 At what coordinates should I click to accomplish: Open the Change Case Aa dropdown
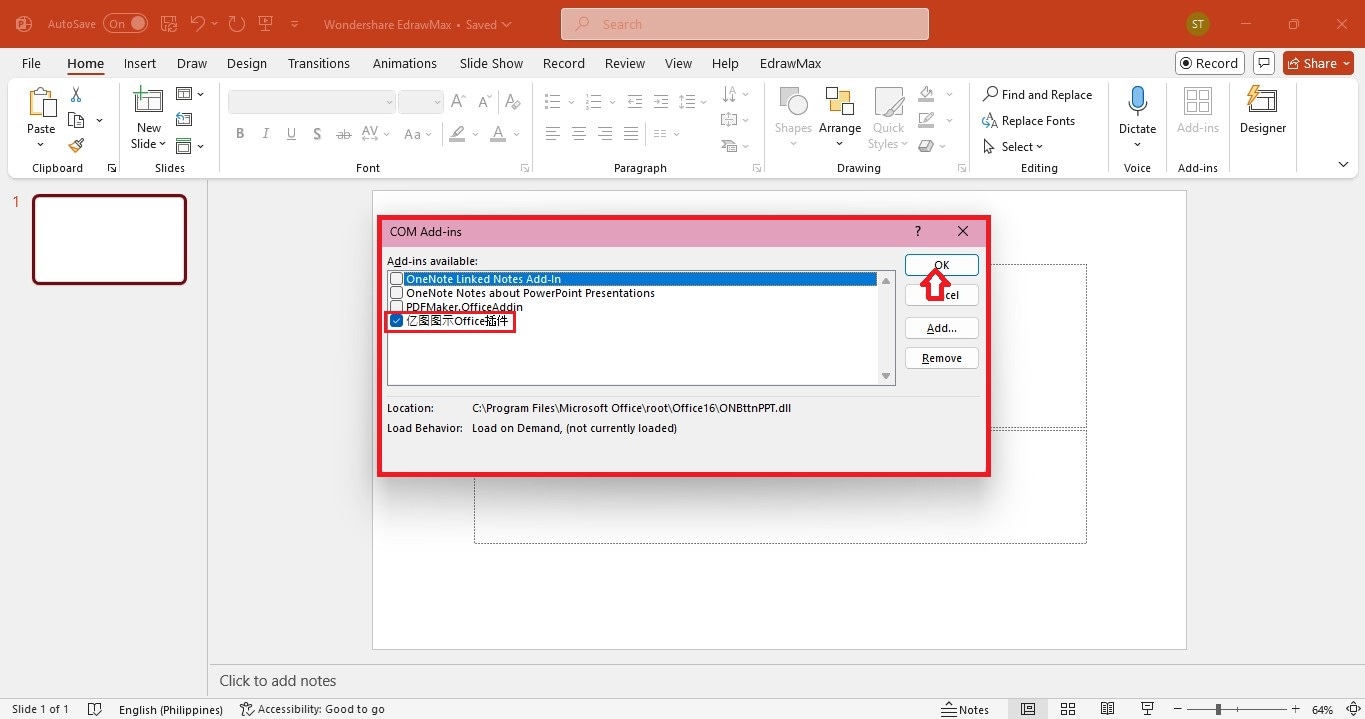click(417, 134)
